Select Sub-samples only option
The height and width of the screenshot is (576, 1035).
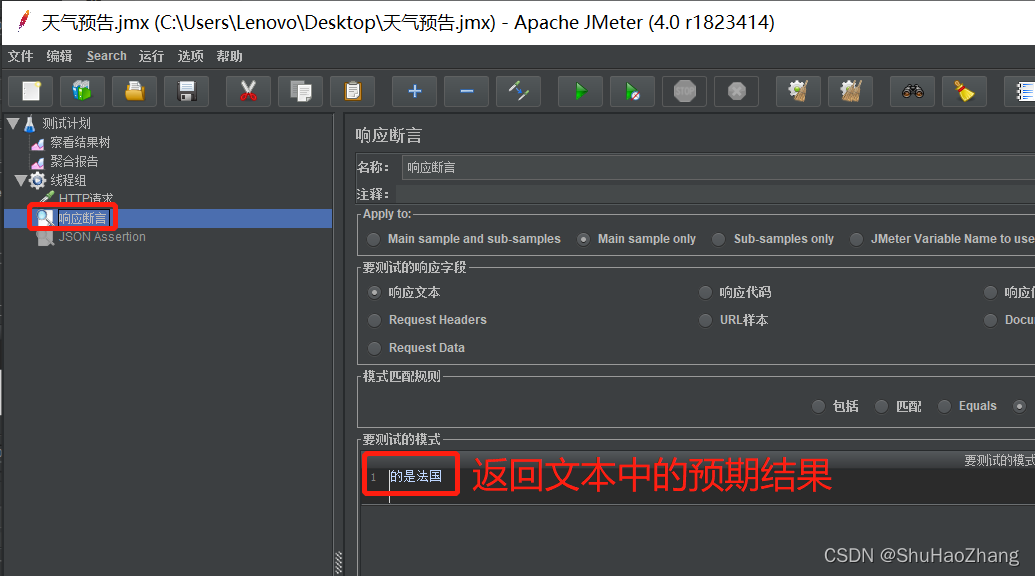click(773, 239)
